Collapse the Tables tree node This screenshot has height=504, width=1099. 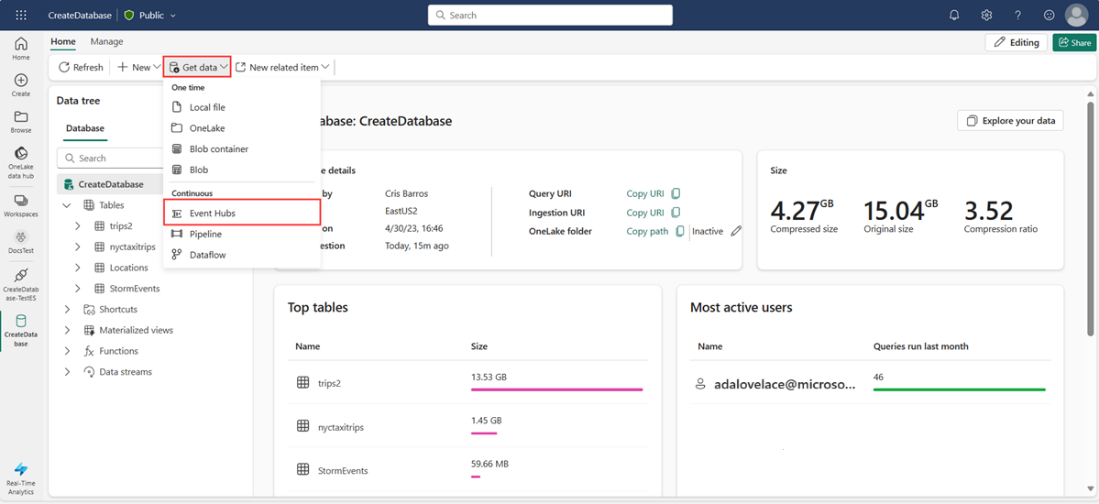point(67,205)
